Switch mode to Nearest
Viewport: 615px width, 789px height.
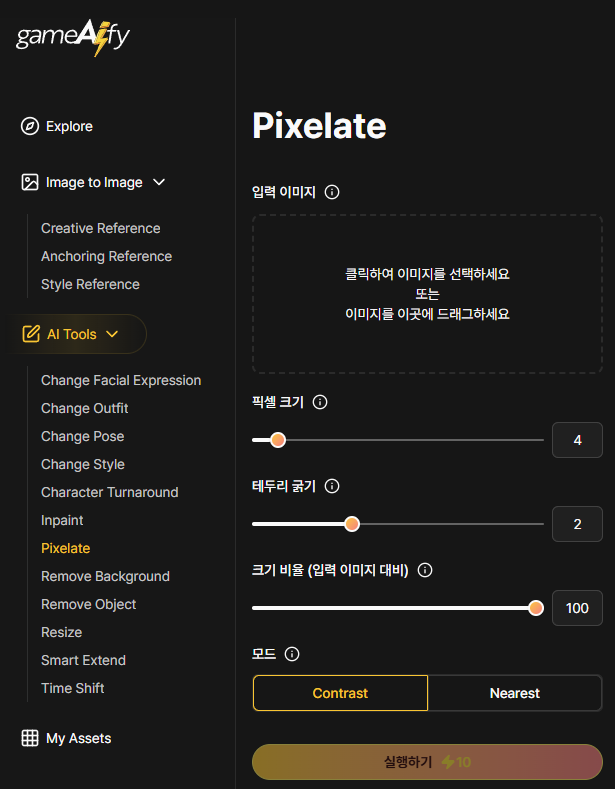[x=515, y=693]
